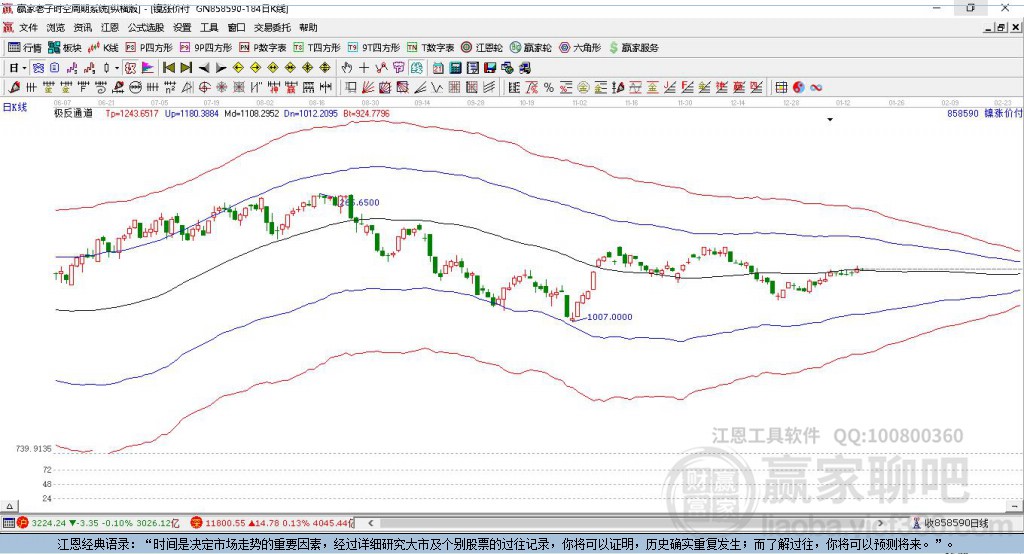Image resolution: width=1024 pixels, height=554 pixels.
Task: Expand the sub-panel with triangle button
Action: tap(9, 506)
